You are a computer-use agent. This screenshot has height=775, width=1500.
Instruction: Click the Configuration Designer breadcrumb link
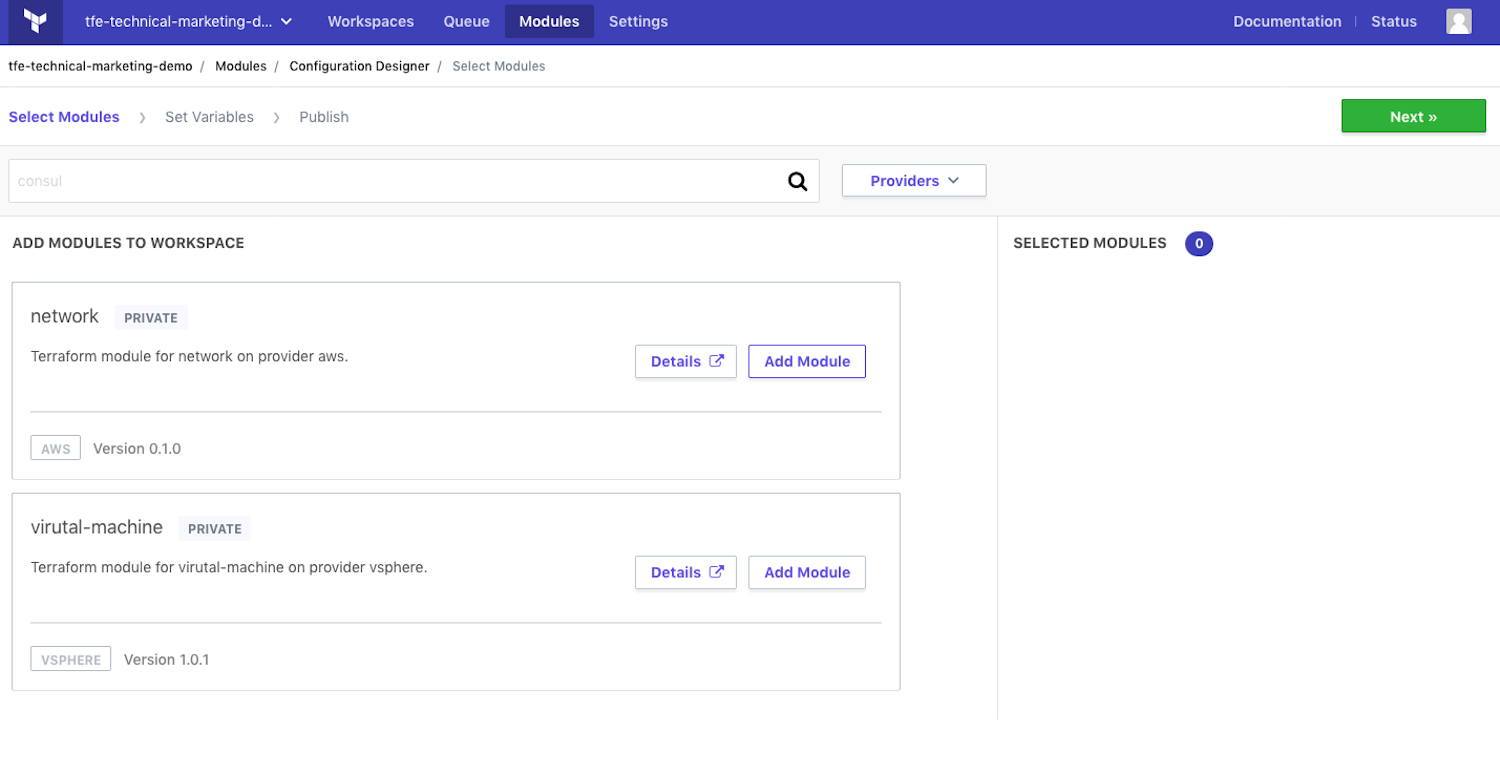point(359,66)
